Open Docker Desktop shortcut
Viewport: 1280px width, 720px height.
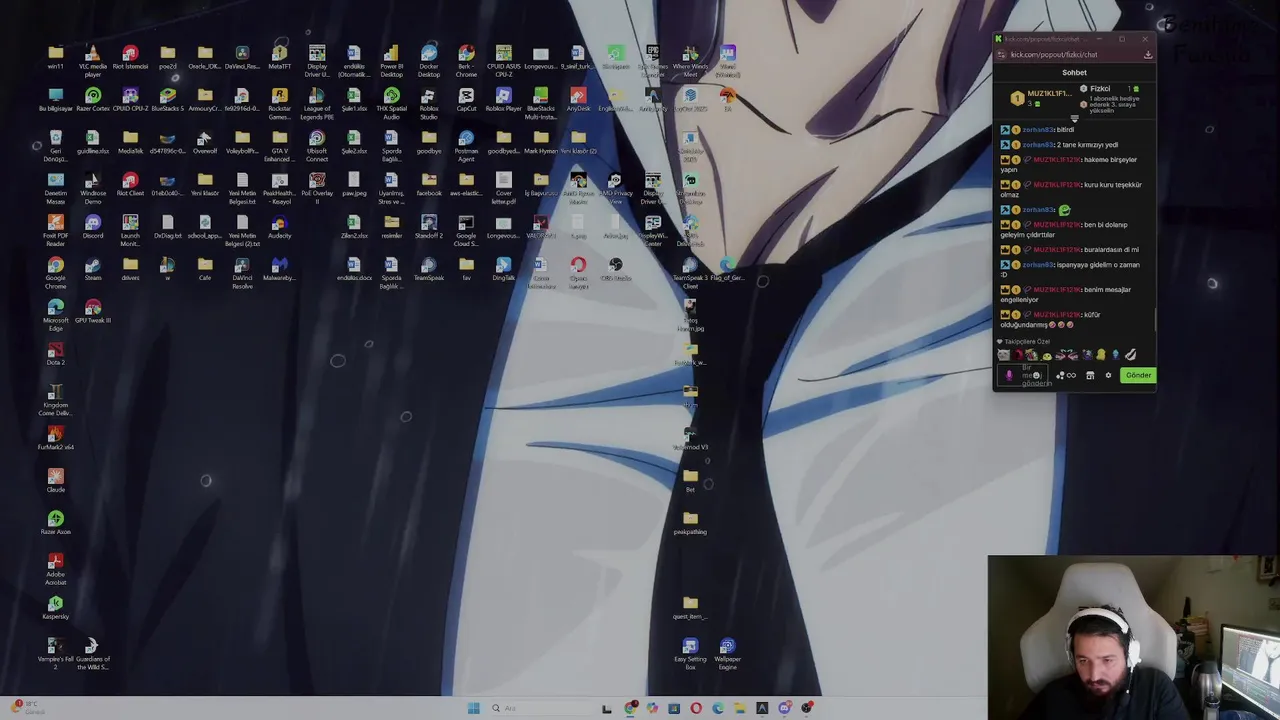[429, 60]
